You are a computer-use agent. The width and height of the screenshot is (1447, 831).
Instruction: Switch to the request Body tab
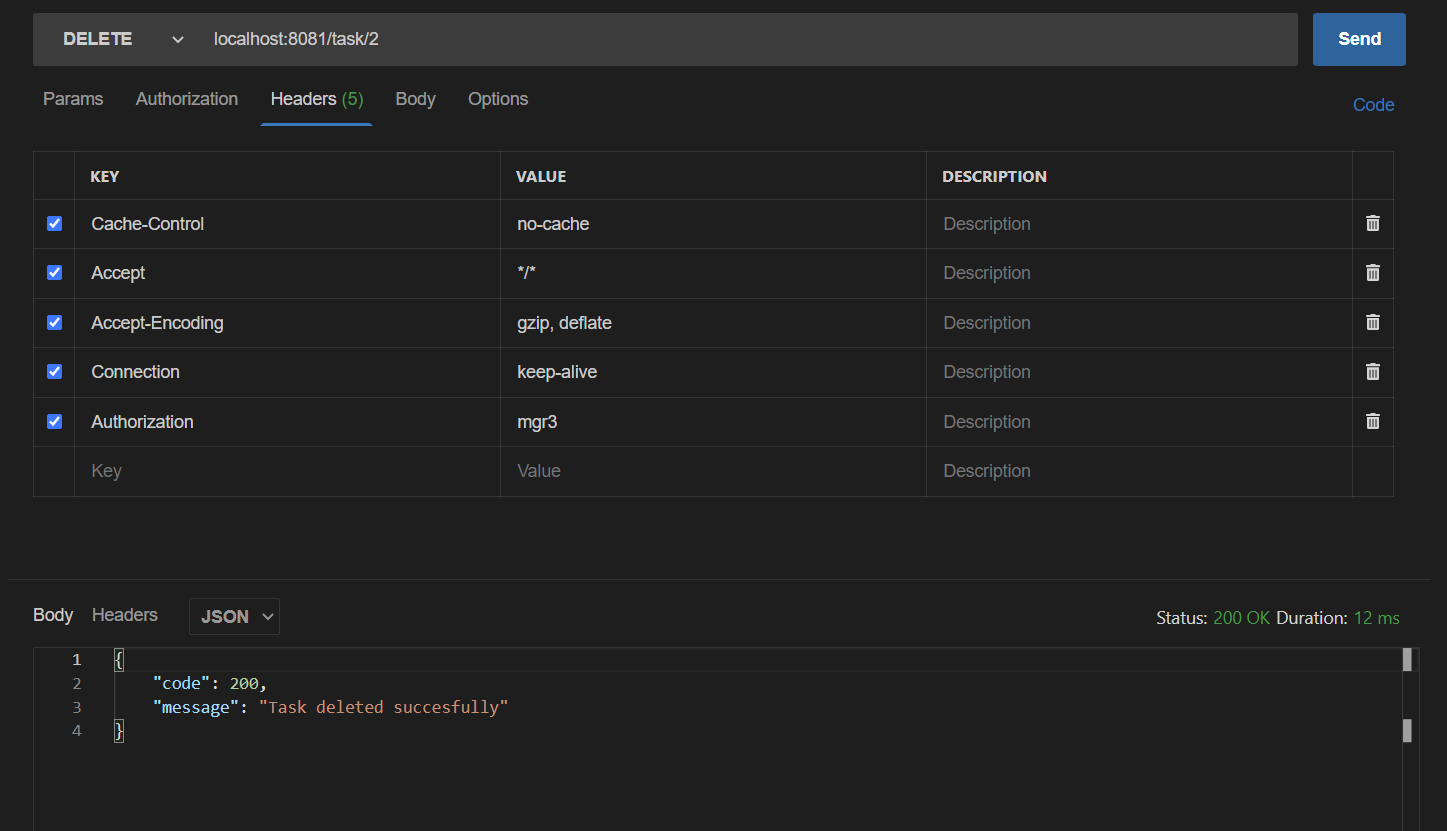(415, 99)
